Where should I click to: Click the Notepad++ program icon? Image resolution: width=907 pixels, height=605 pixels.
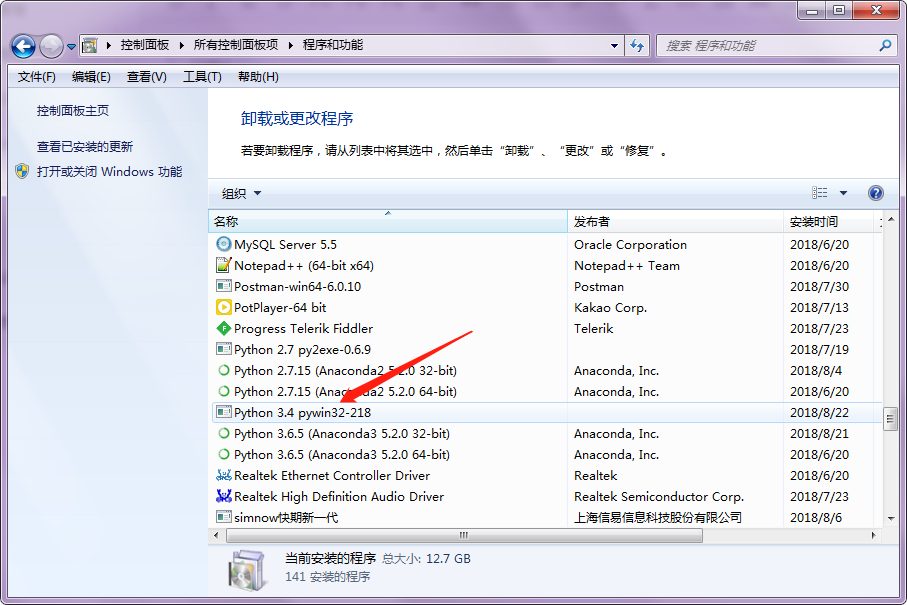click(223, 265)
